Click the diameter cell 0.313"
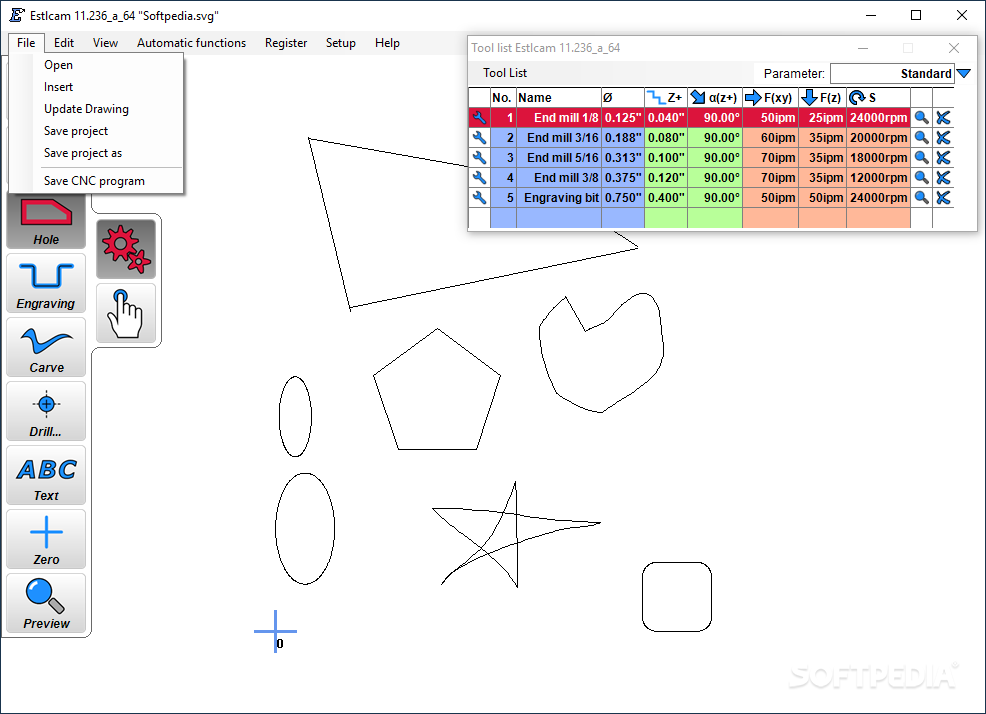The width and height of the screenshot is (986, 714). [623, 158]
